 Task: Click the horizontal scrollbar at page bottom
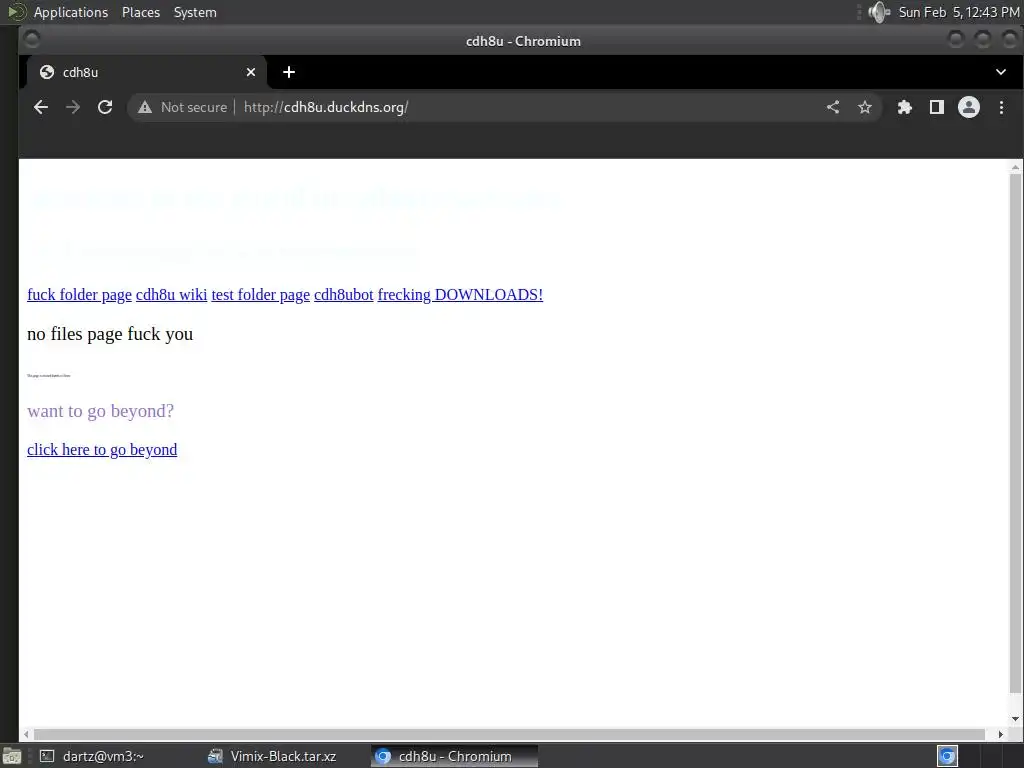(509, 735)
